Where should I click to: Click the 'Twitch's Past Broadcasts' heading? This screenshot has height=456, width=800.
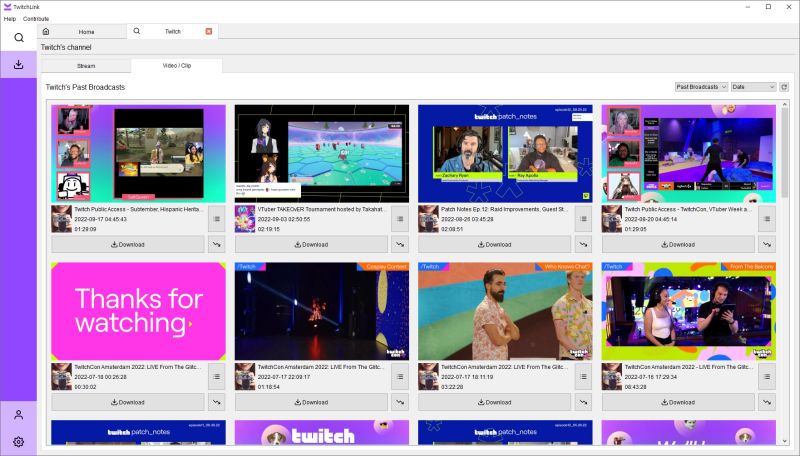85,87
